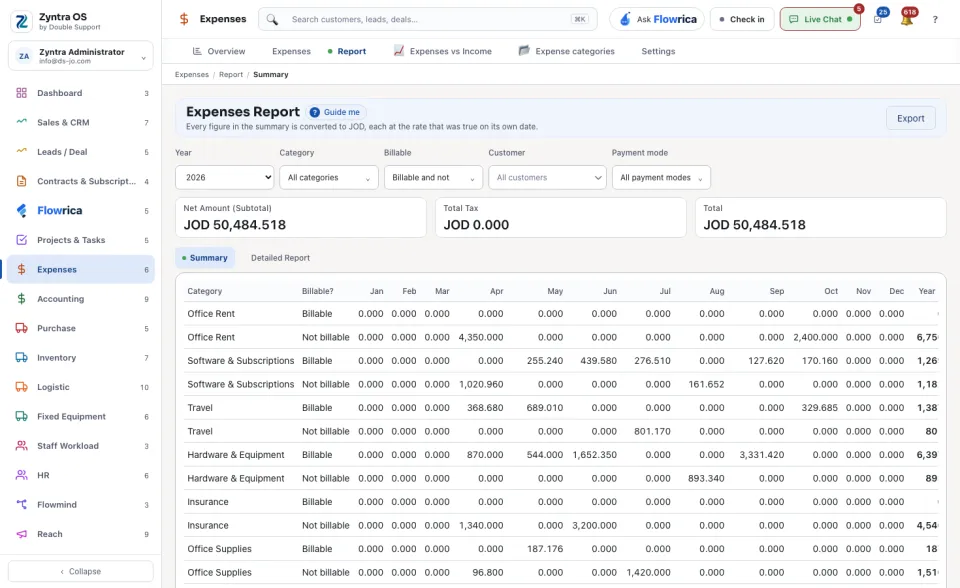Click the 893.340 Hardware & Equipment cell

706,478
